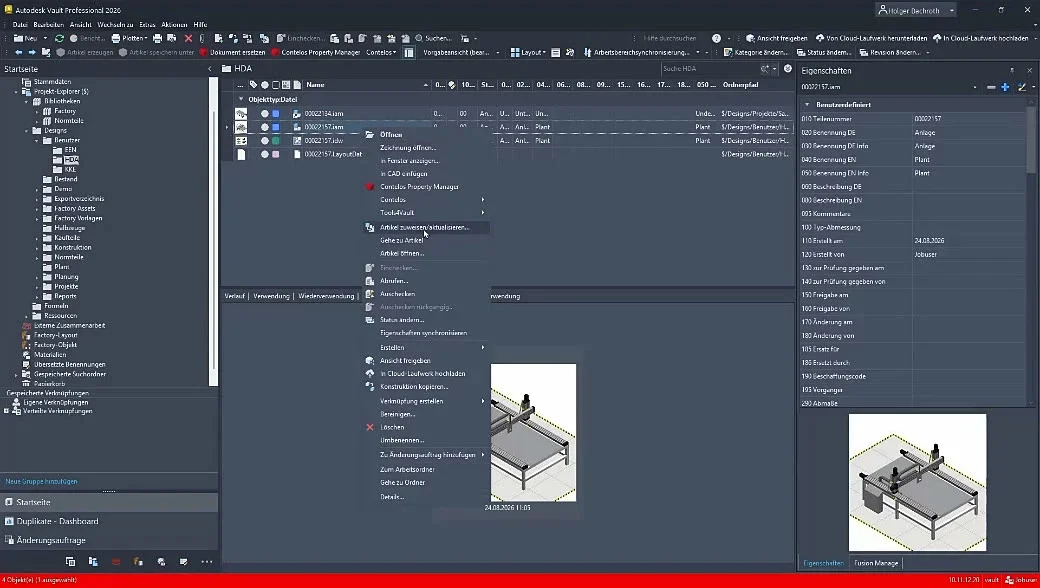Open Contelos Property Manager from toolbar

[x=315, y=52]
